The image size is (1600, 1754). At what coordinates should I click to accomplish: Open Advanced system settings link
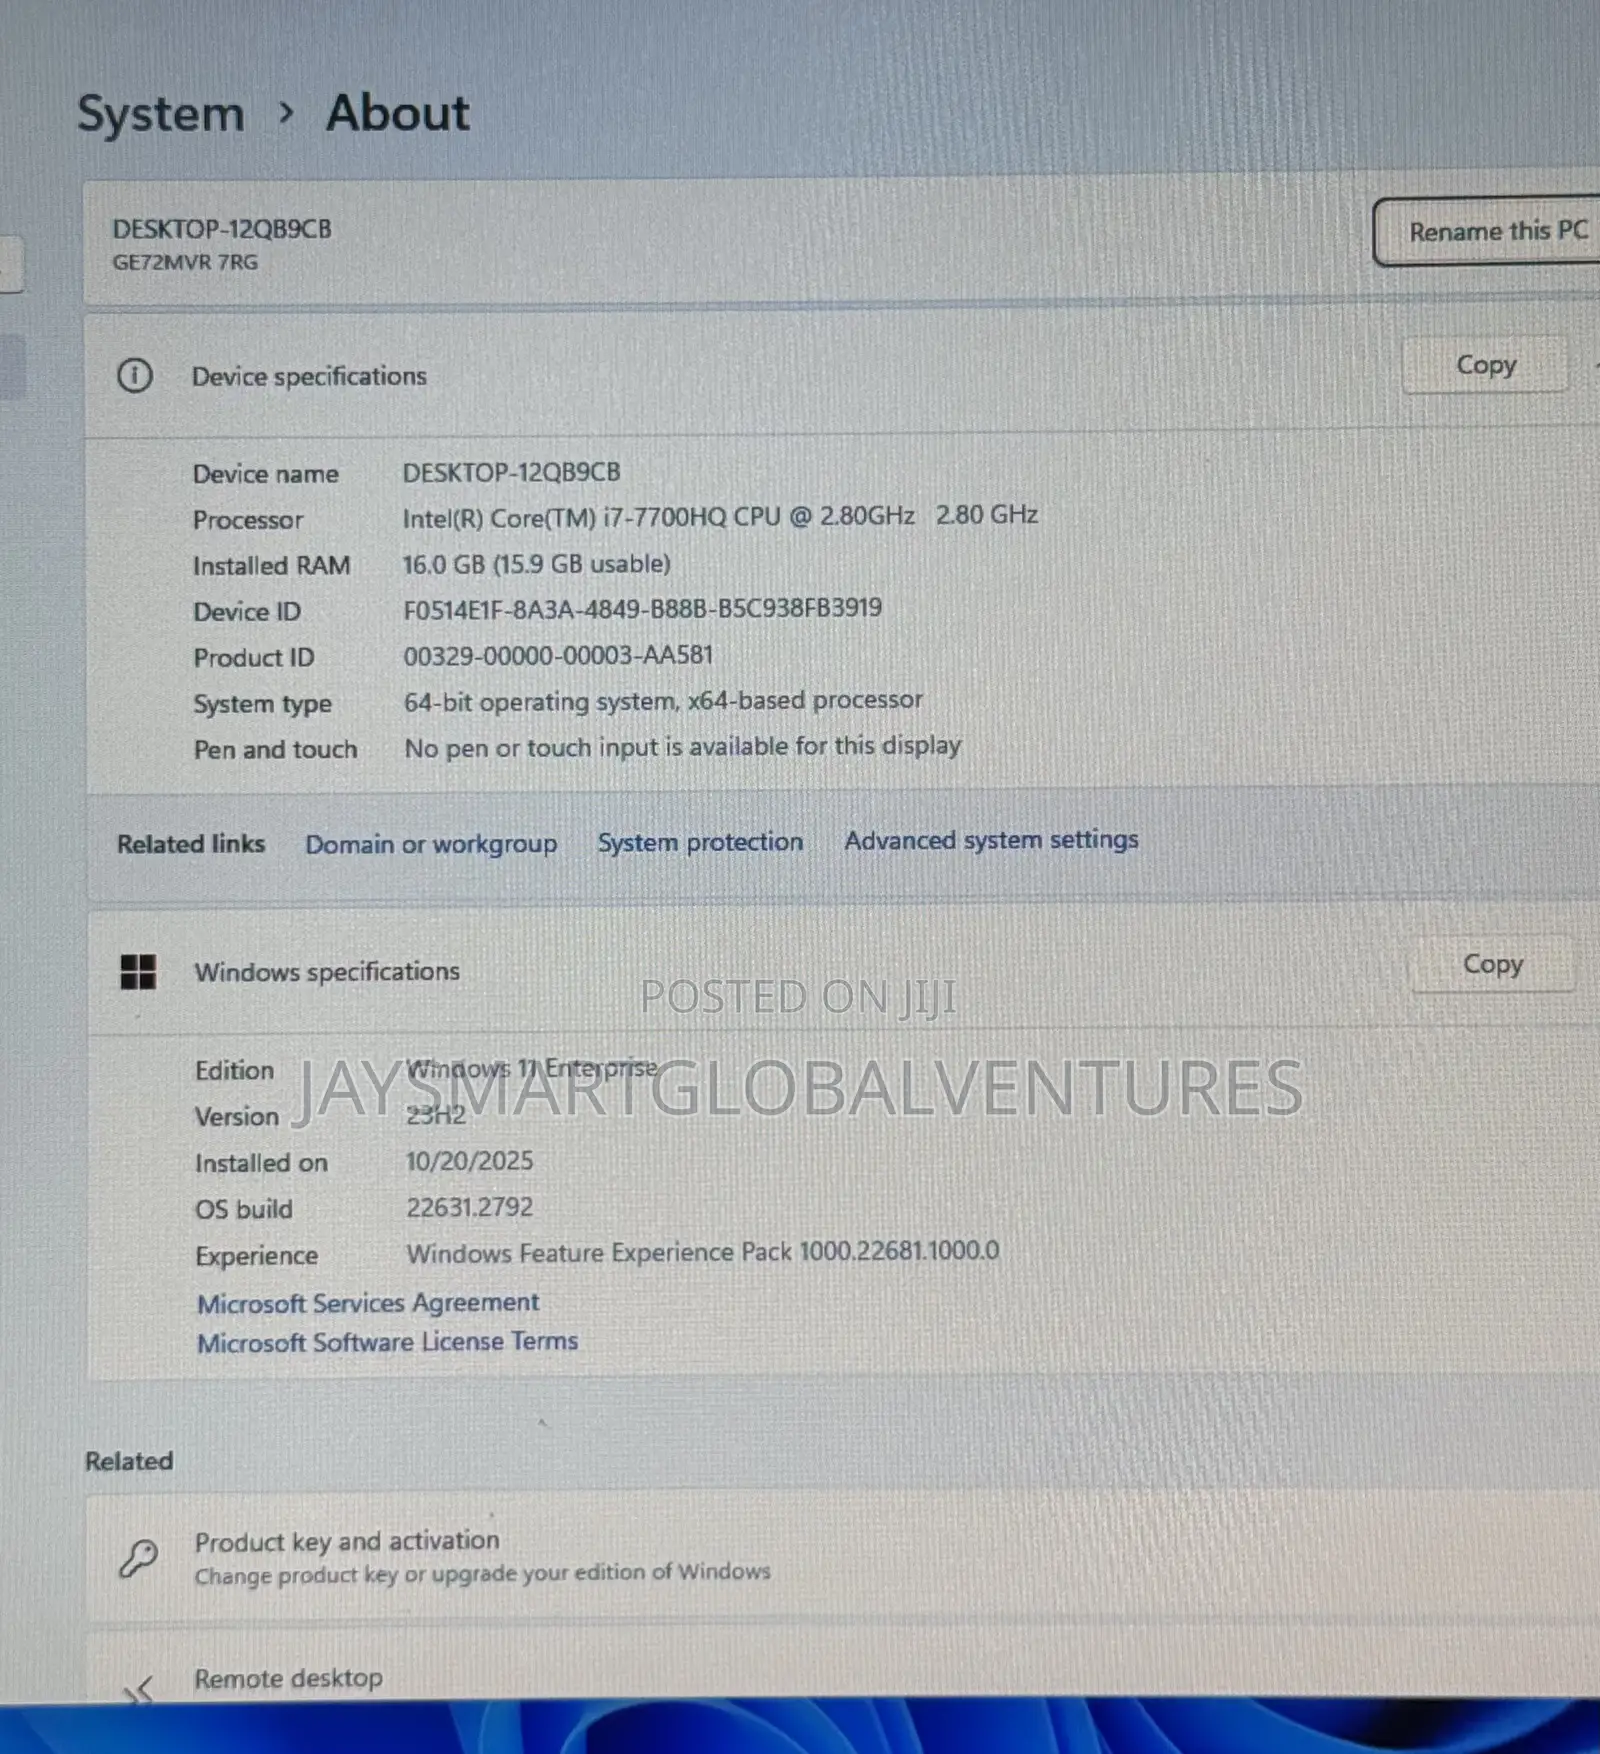[x=991, y=840]
